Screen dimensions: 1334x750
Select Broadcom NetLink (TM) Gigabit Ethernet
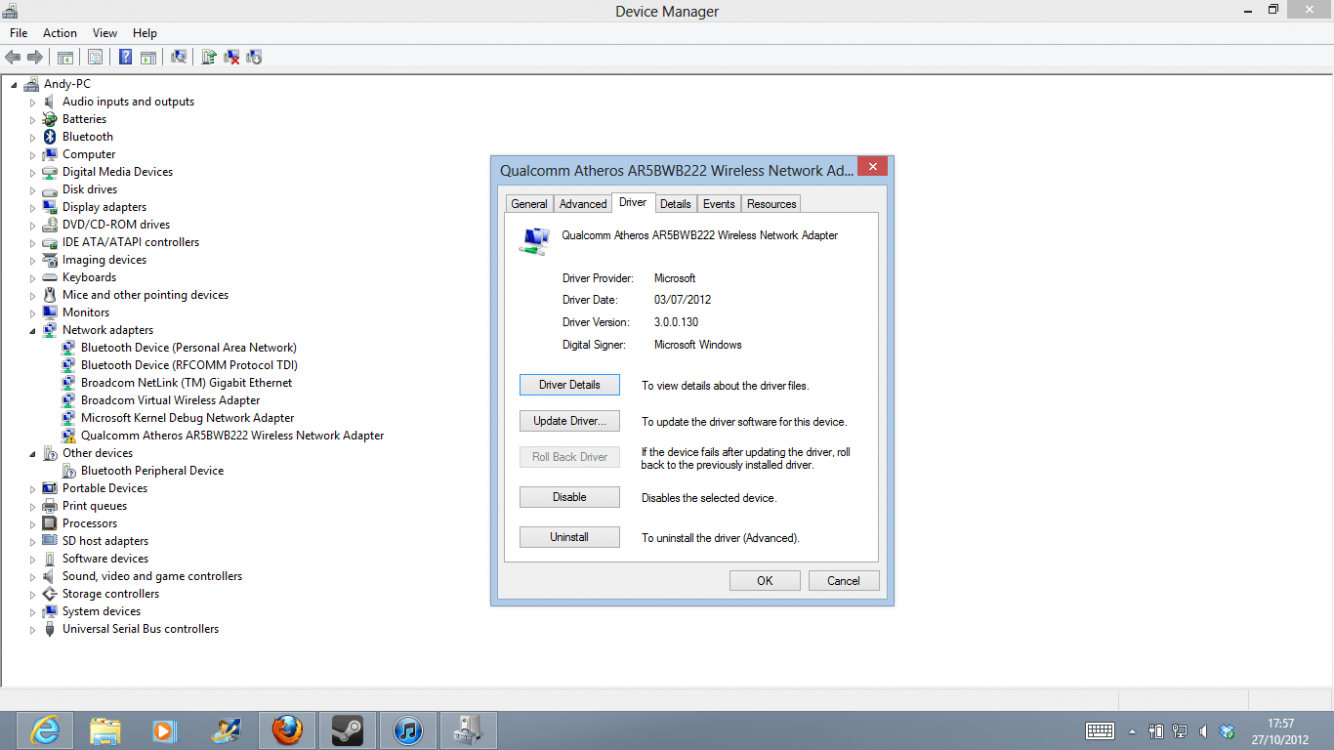[x=187, y=383]
